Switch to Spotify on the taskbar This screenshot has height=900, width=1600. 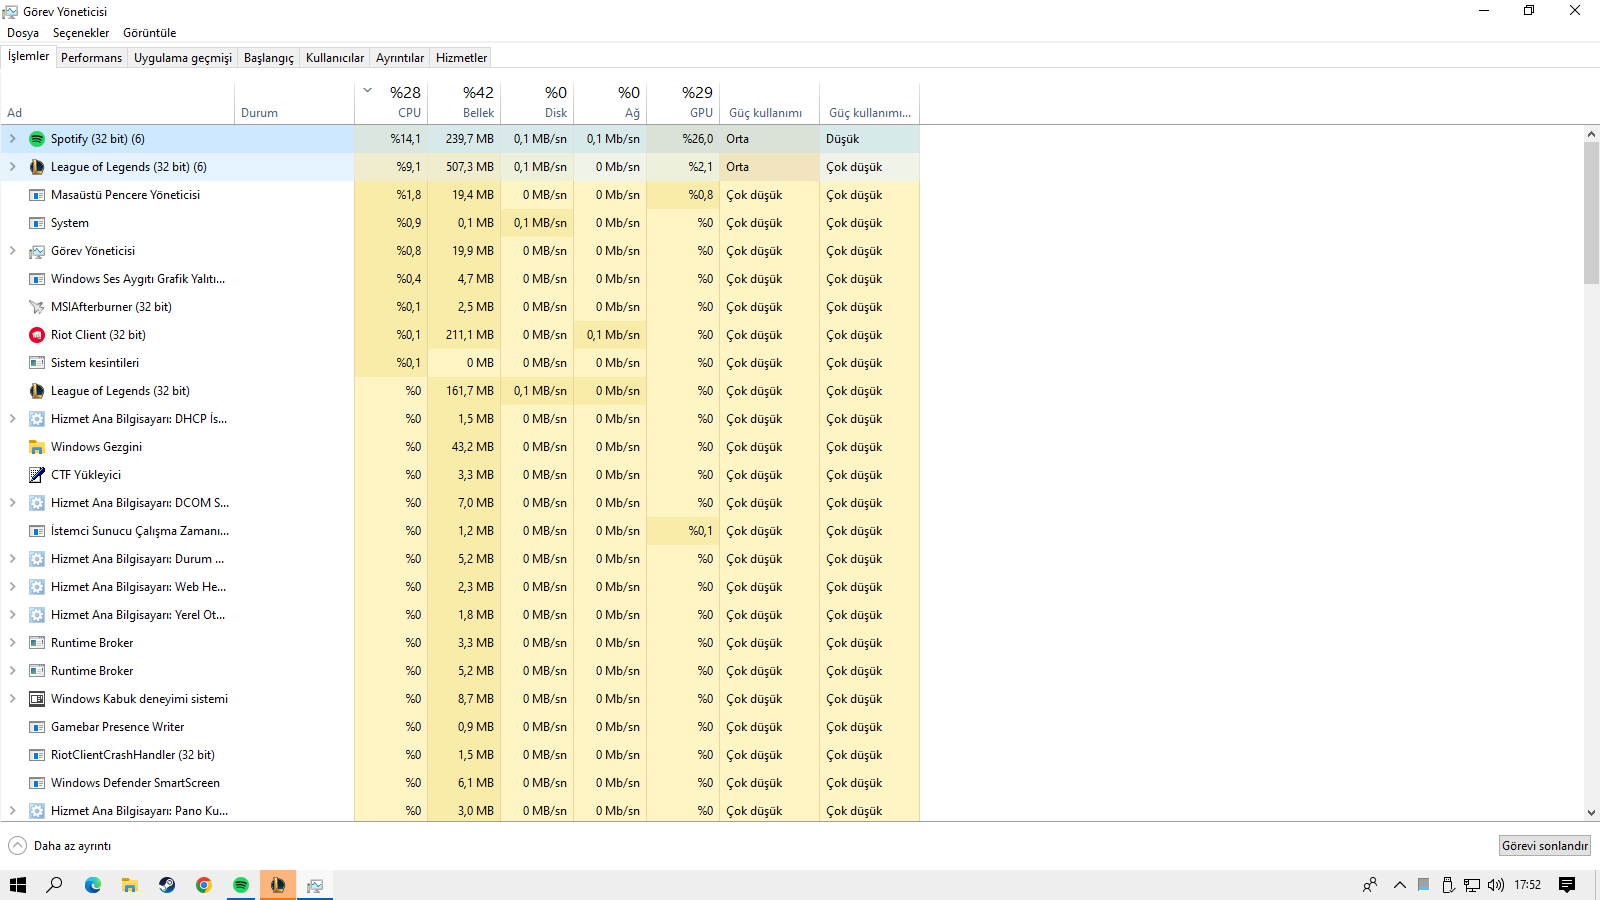(x=241, y=885)
